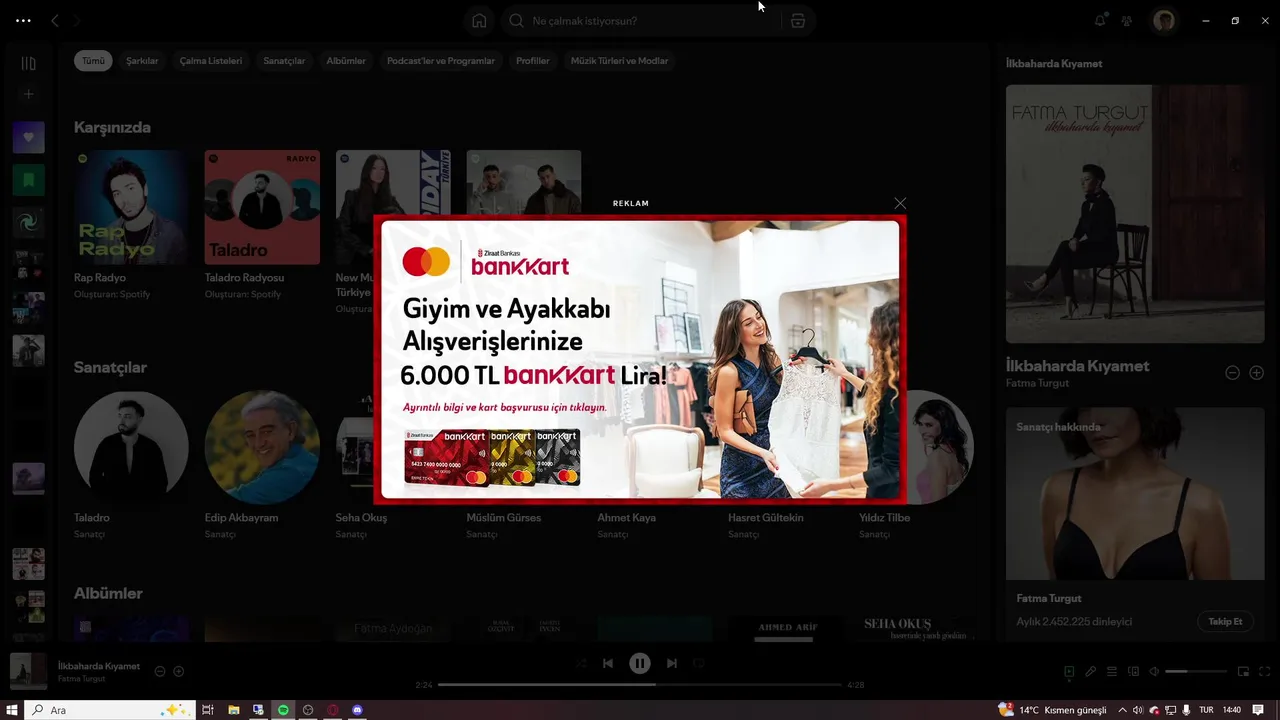Open the Rap Radyo cover thumbnail

(131, 207)
